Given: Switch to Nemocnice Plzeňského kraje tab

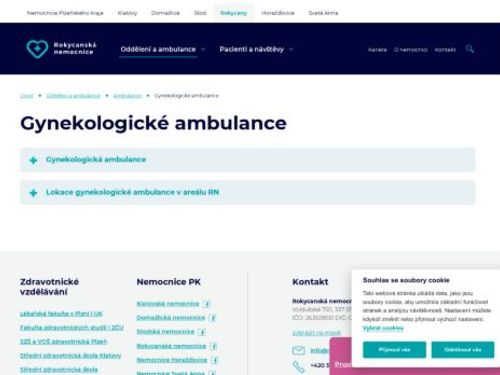Looking at the screenshot, I should click(x=65, y=13).
